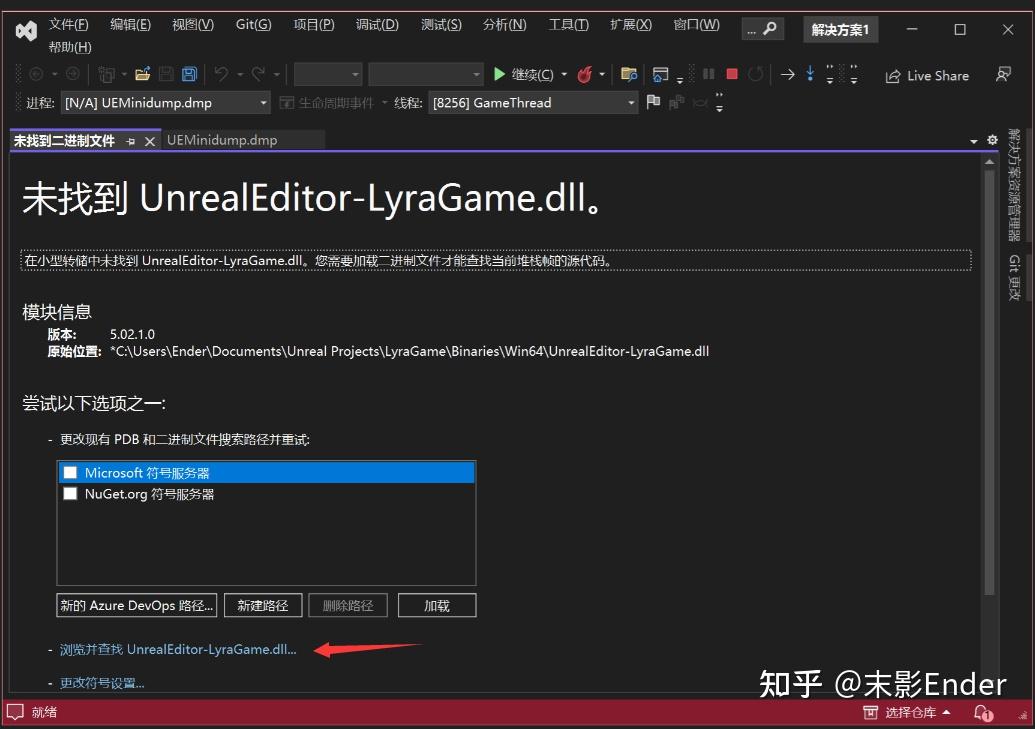Image resolution: width=1035 pixels, height=729 pixels.
Task: Click the Break All pause icon
Action: tap(709, 74)
